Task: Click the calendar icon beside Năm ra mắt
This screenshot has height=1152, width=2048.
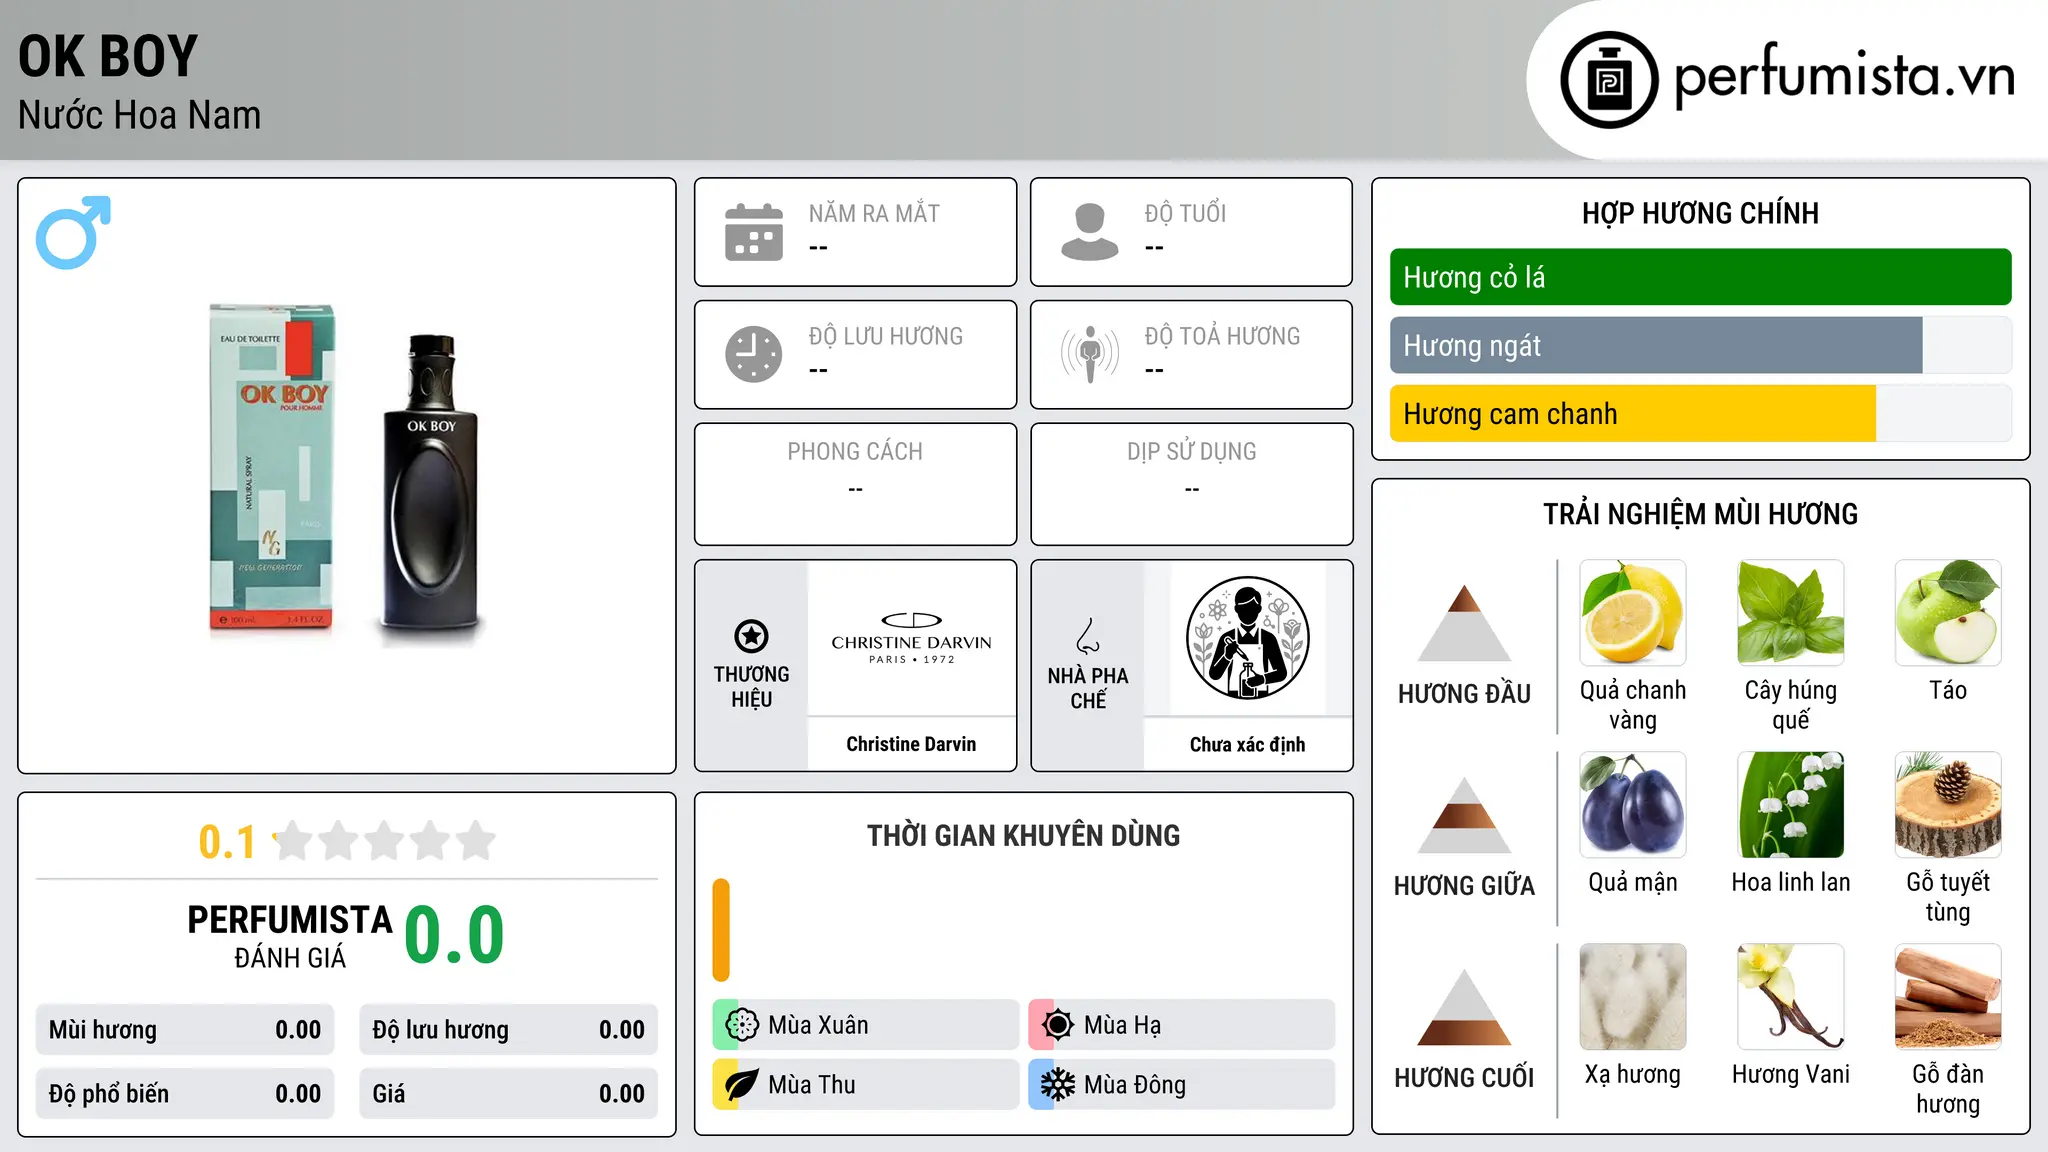Action: tap(754, 232)
